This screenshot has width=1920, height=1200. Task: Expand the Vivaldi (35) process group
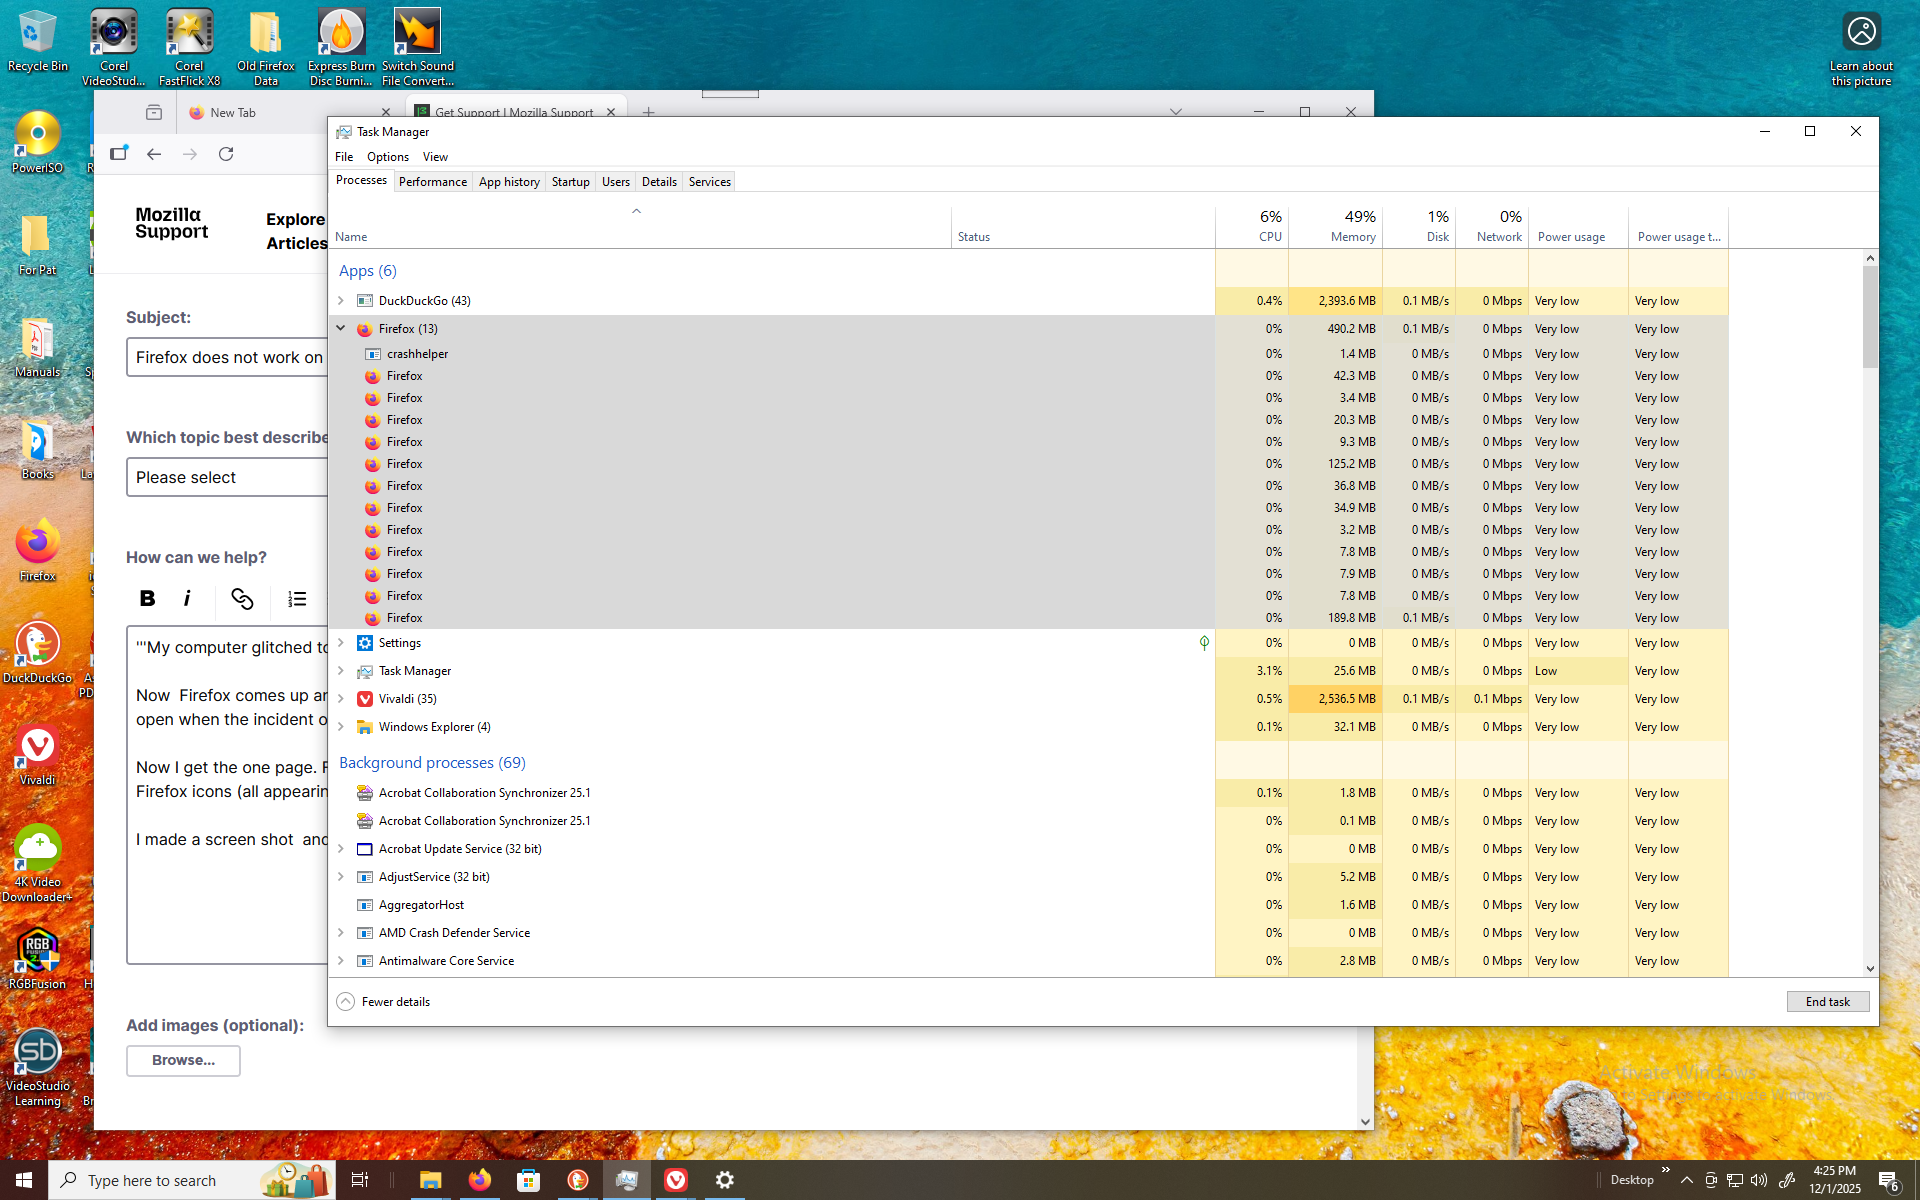(341, 699)
